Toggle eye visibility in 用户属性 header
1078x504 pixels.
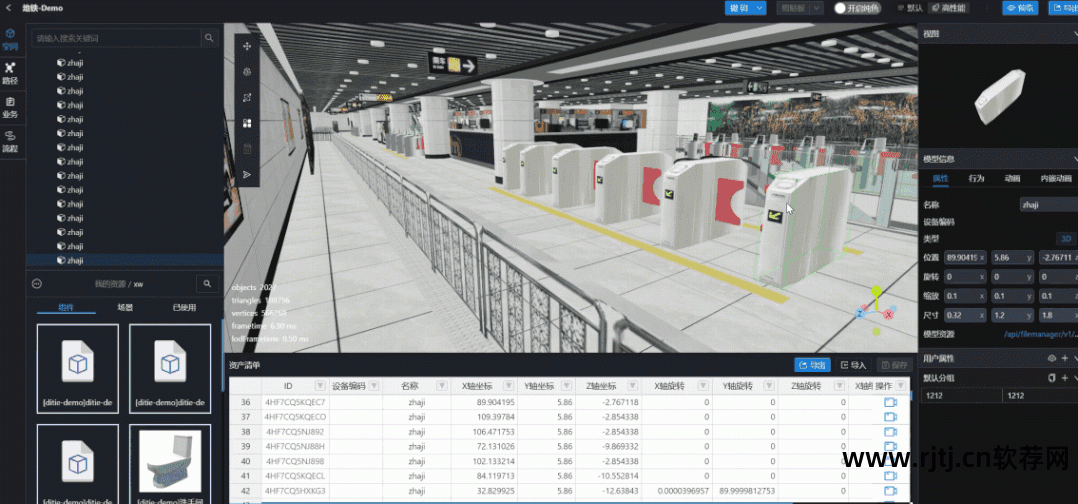click(x=1051, y=358)
